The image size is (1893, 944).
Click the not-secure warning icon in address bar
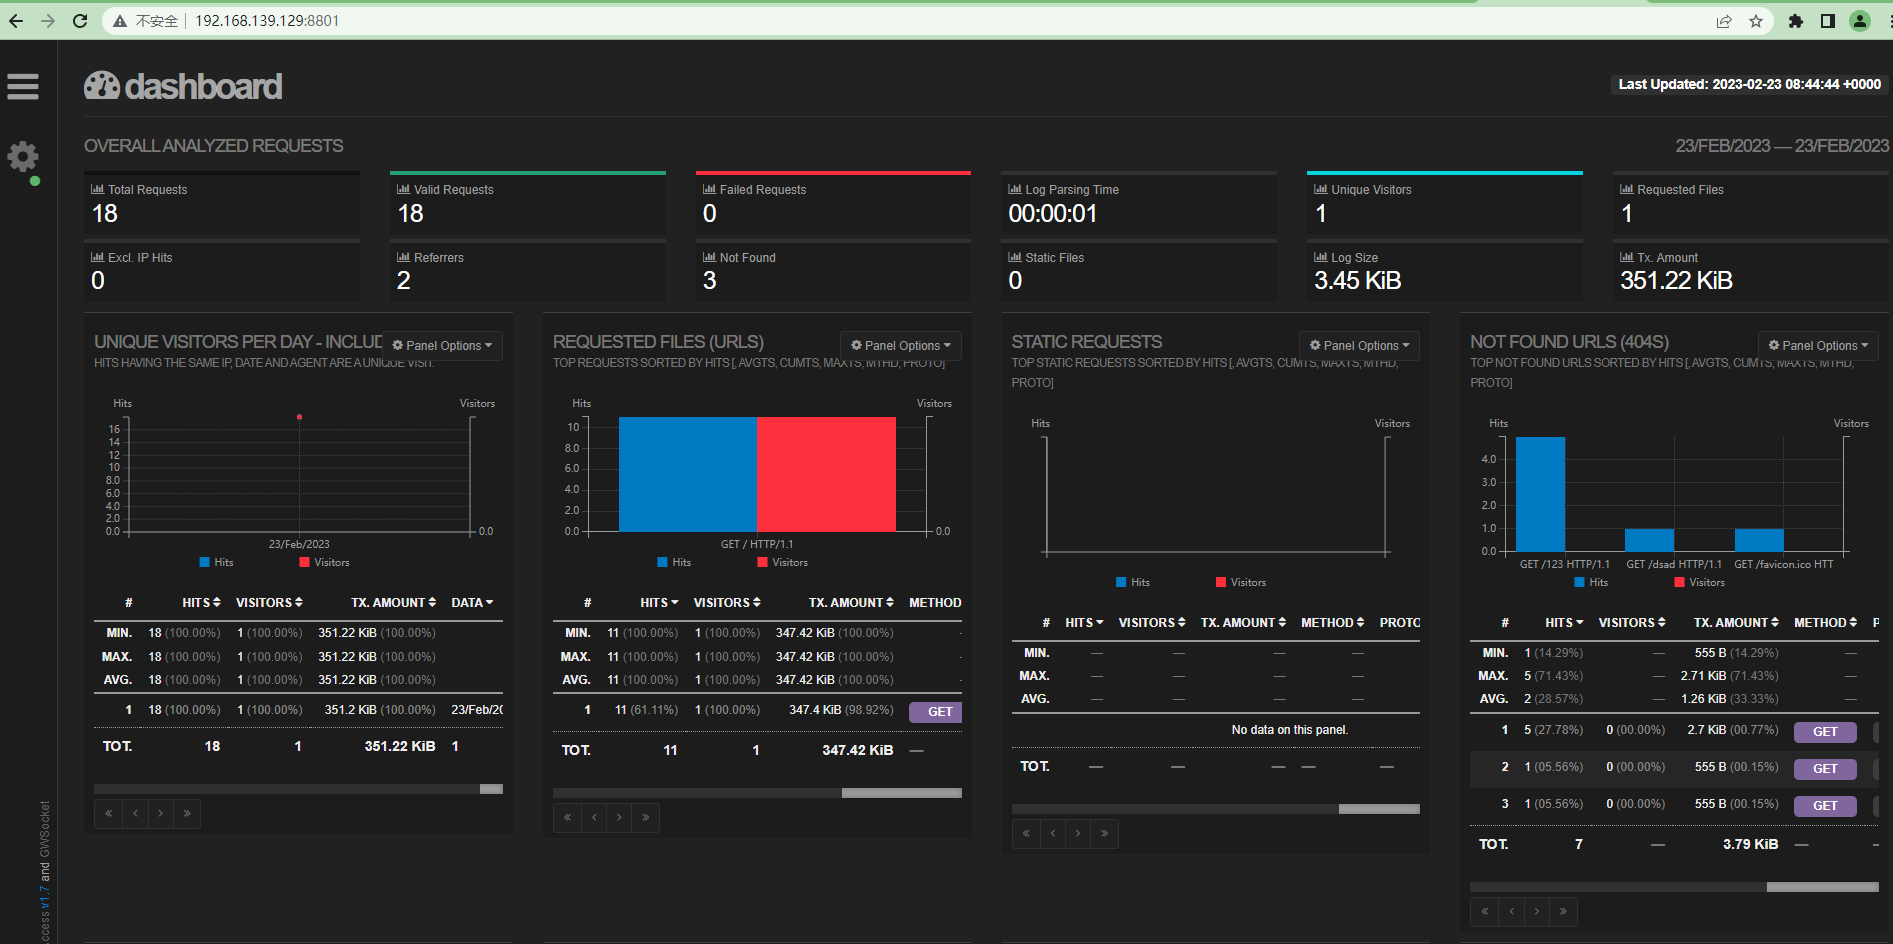(x=120, y=21)
